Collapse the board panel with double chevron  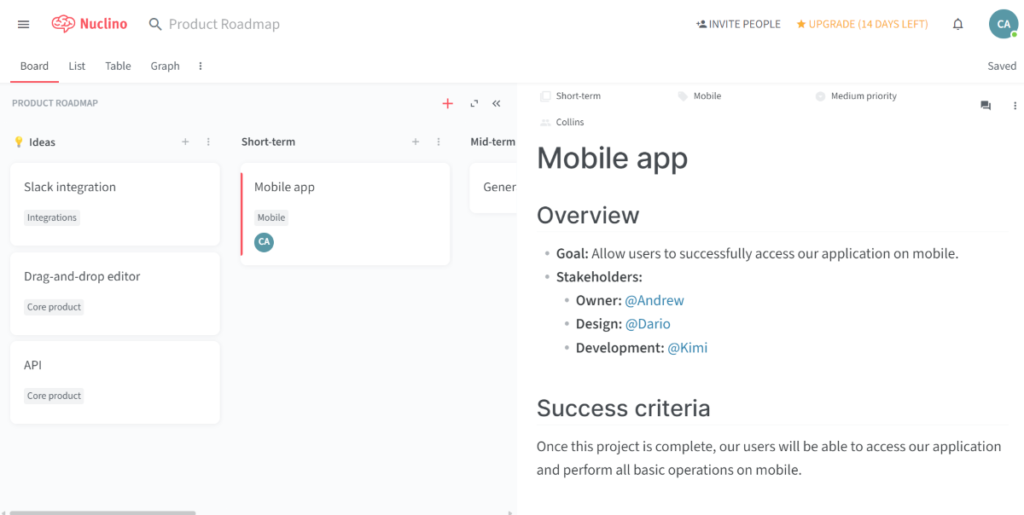pos(496,103)
